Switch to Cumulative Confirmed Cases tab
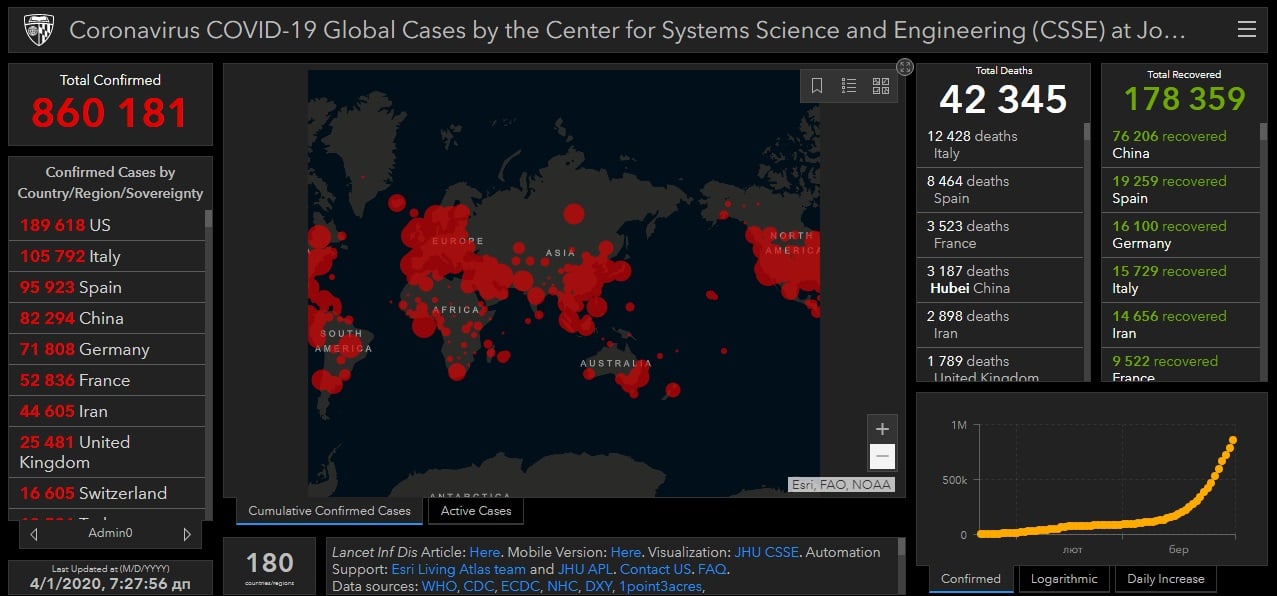Image resolution: width=1277 pixels, height=596 pixels. pyautogui.click(x=329, y=511)
